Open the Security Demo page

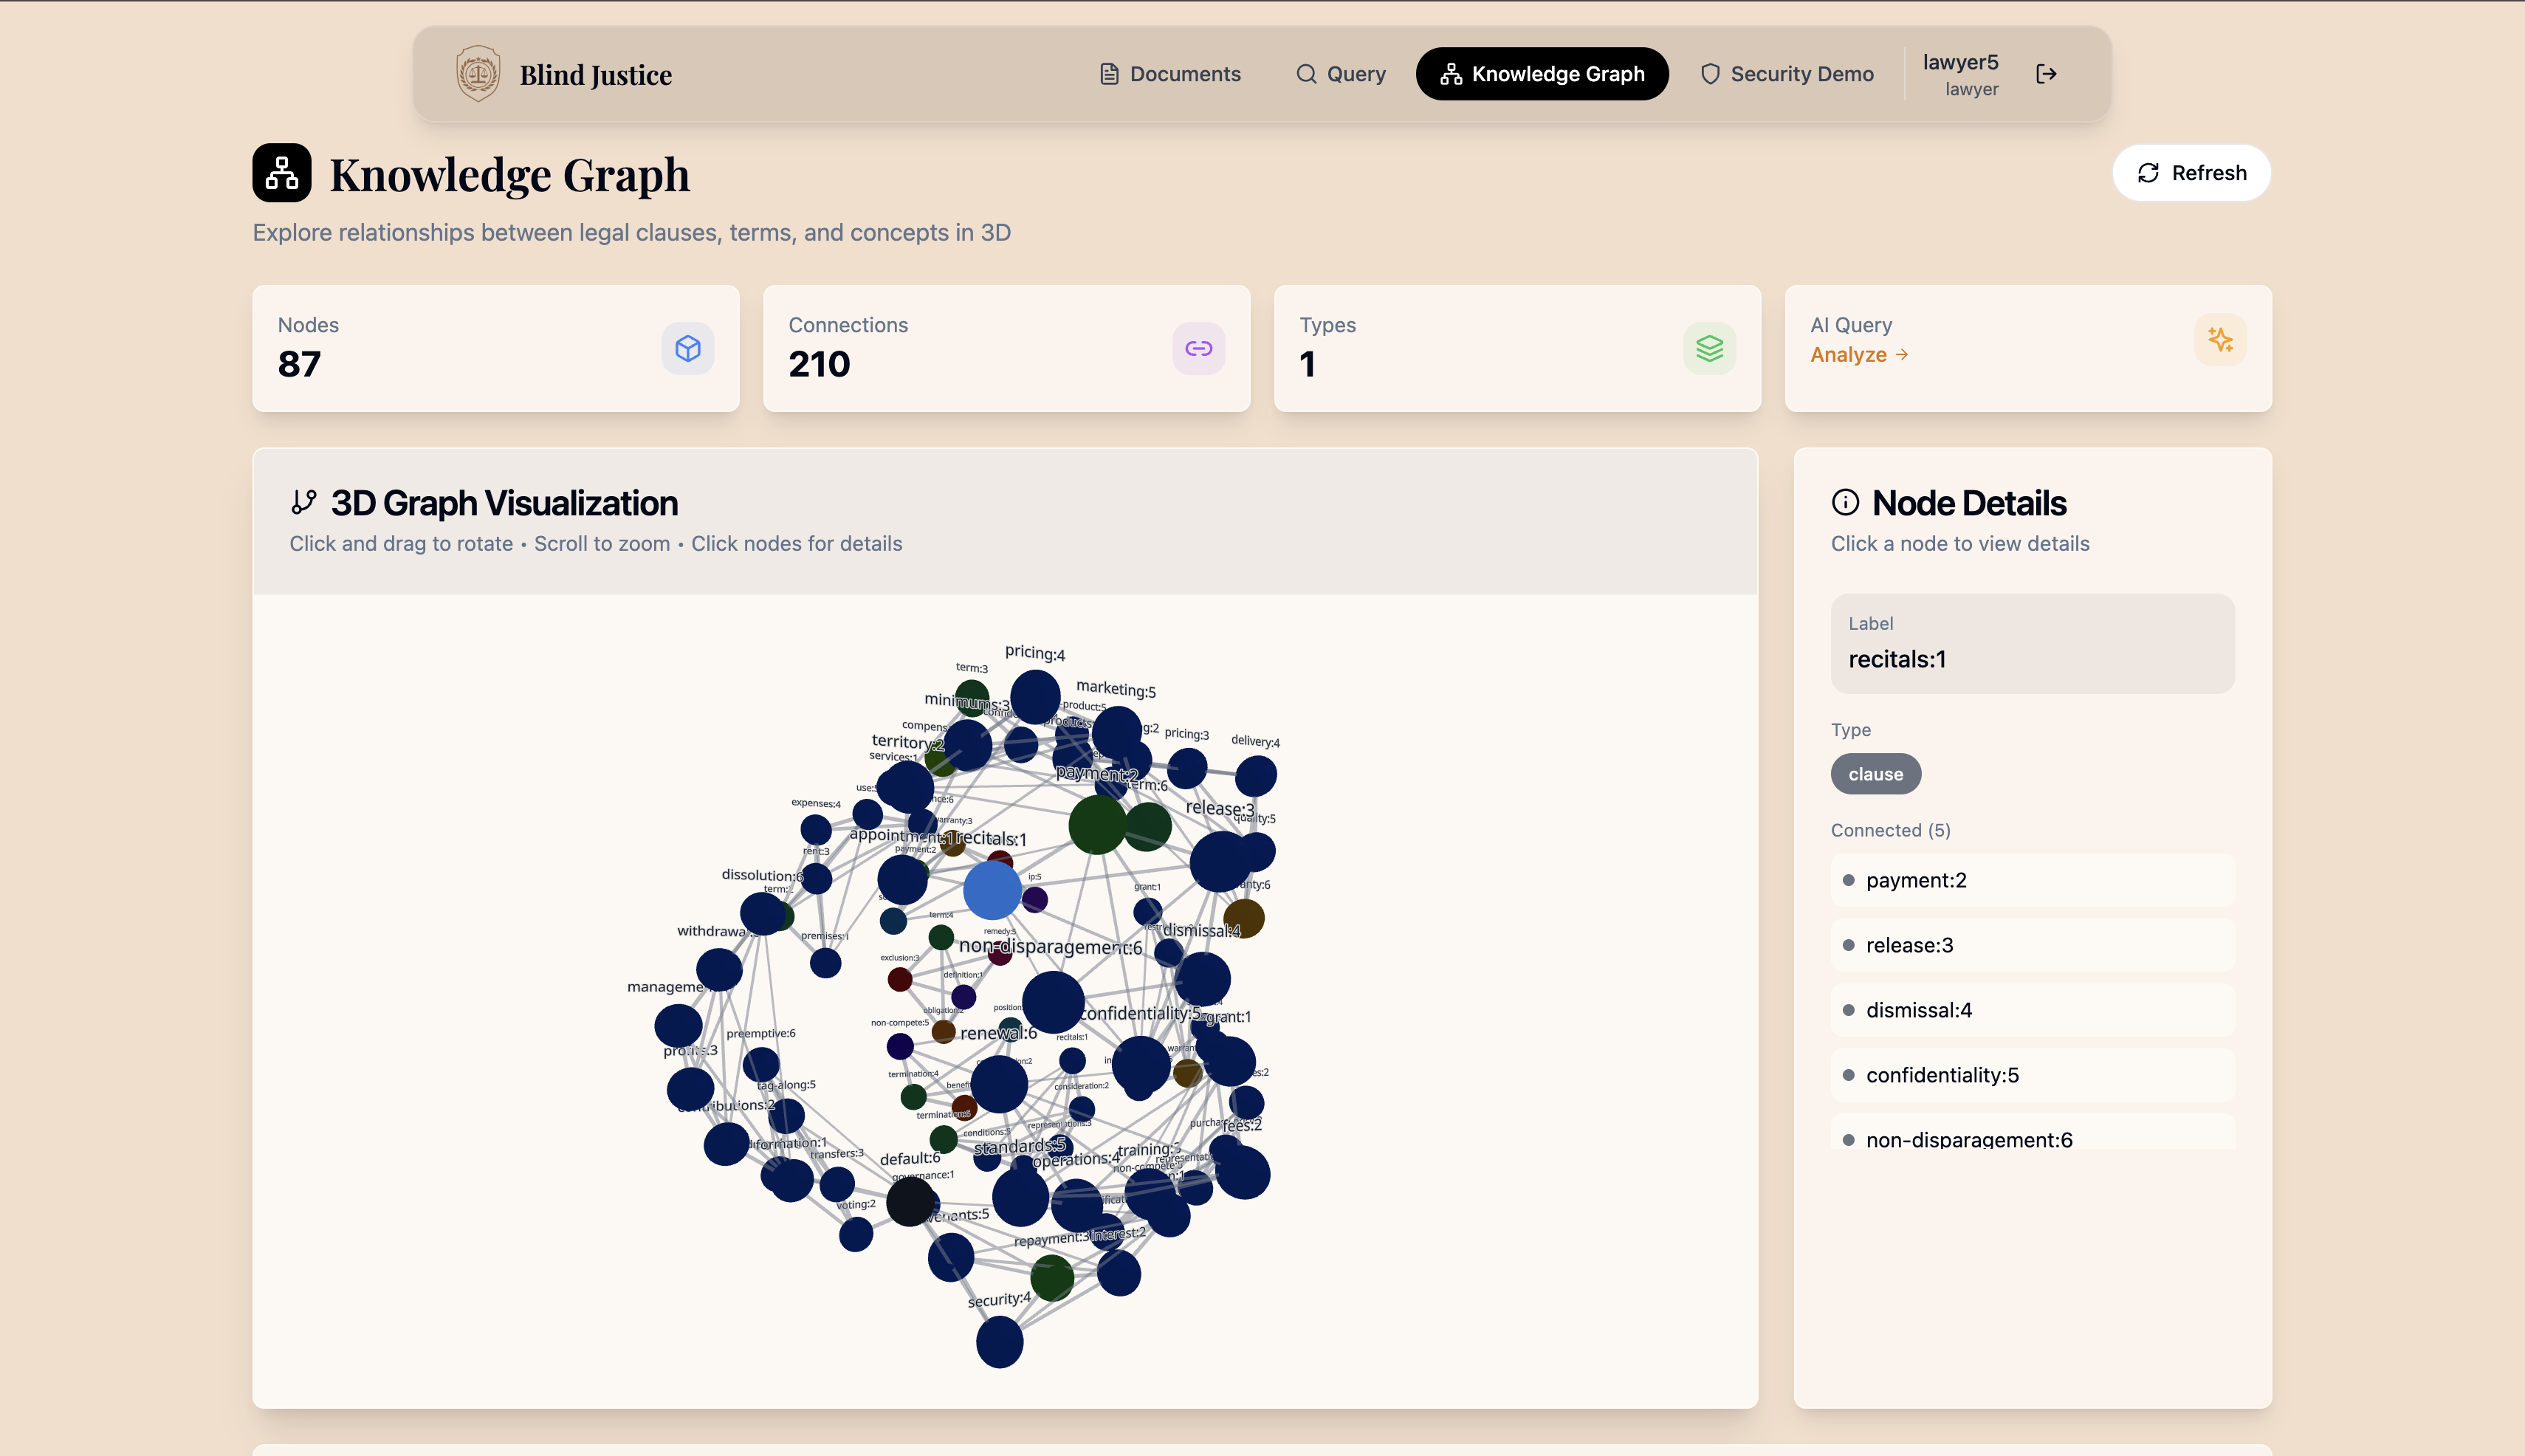1787,74
